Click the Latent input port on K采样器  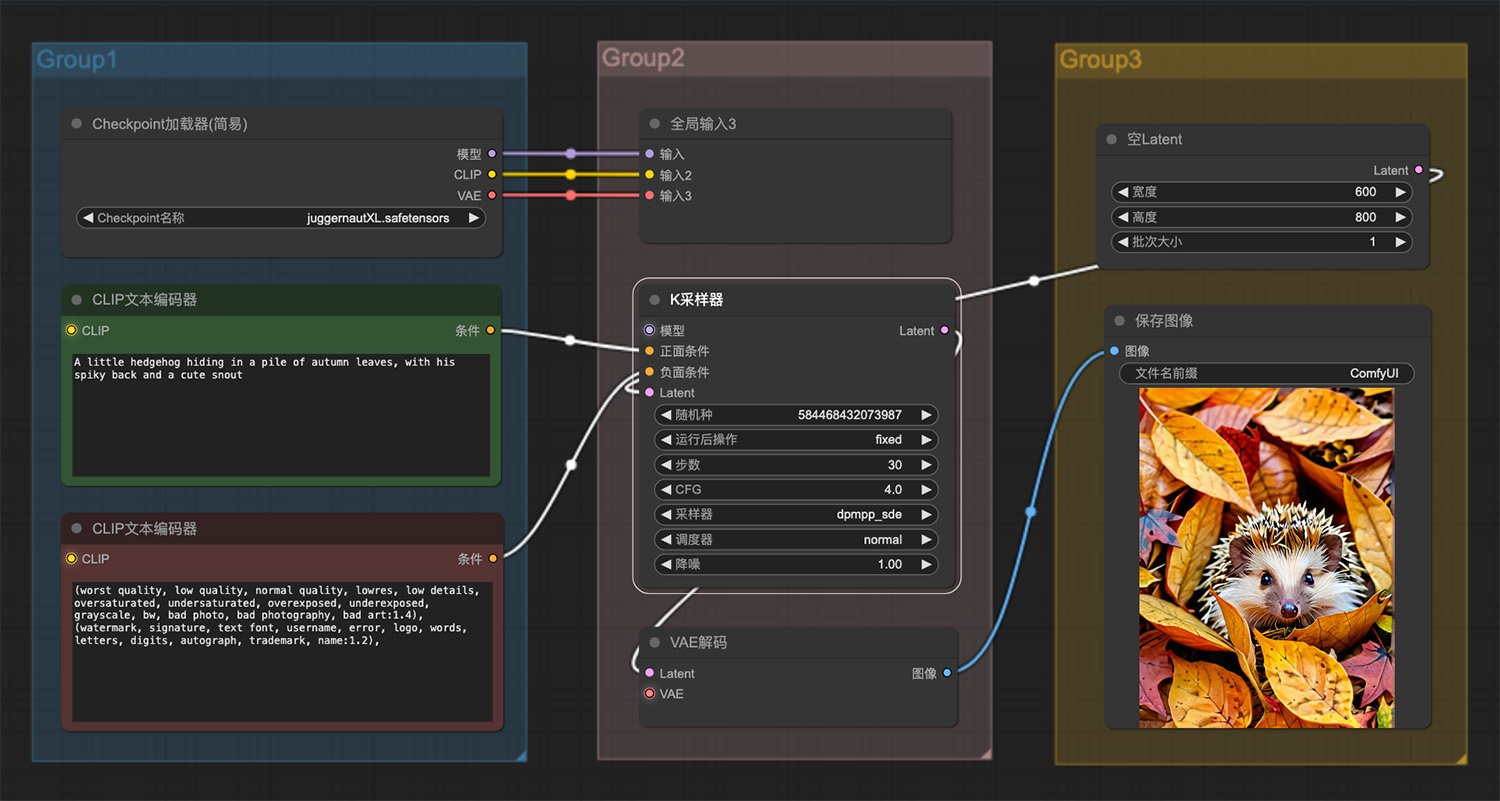pos(650,393)
